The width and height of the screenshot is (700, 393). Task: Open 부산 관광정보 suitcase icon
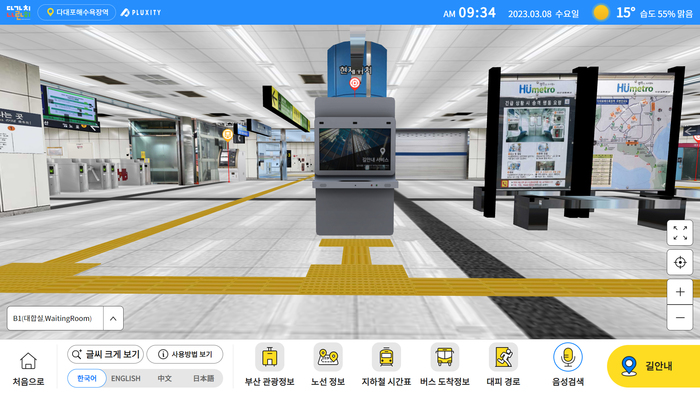coord(270,357)
